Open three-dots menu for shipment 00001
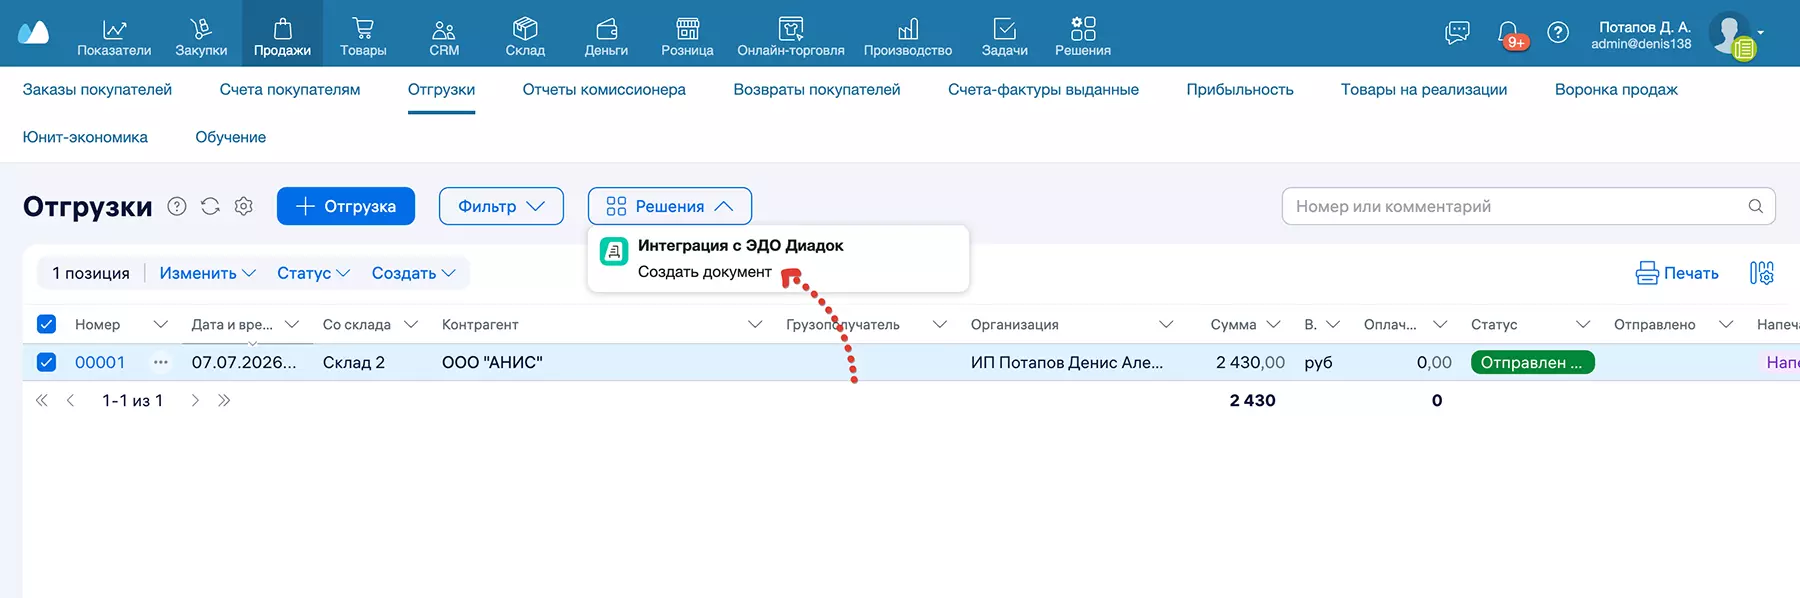Image resolution: width=1800 pixels, height=598 pixels. pos(160,362)
